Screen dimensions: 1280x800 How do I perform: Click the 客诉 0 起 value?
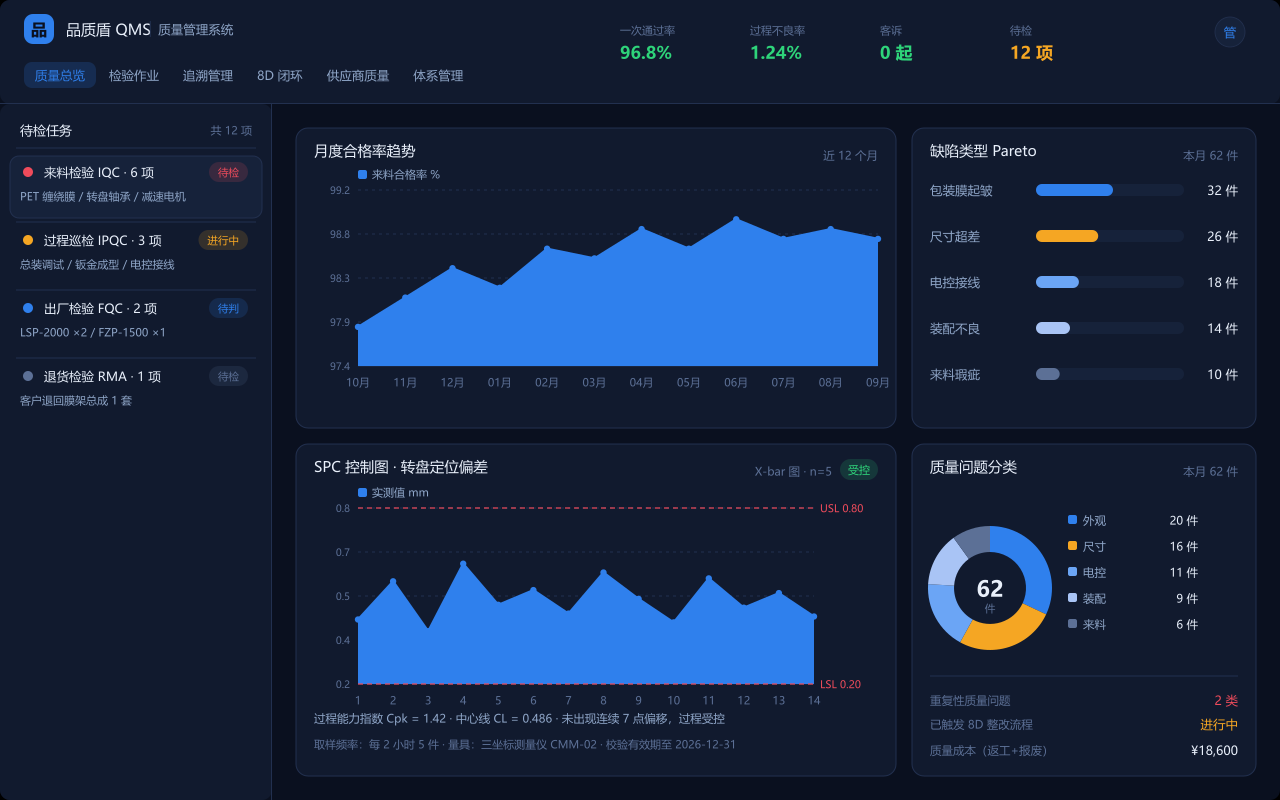896,53
